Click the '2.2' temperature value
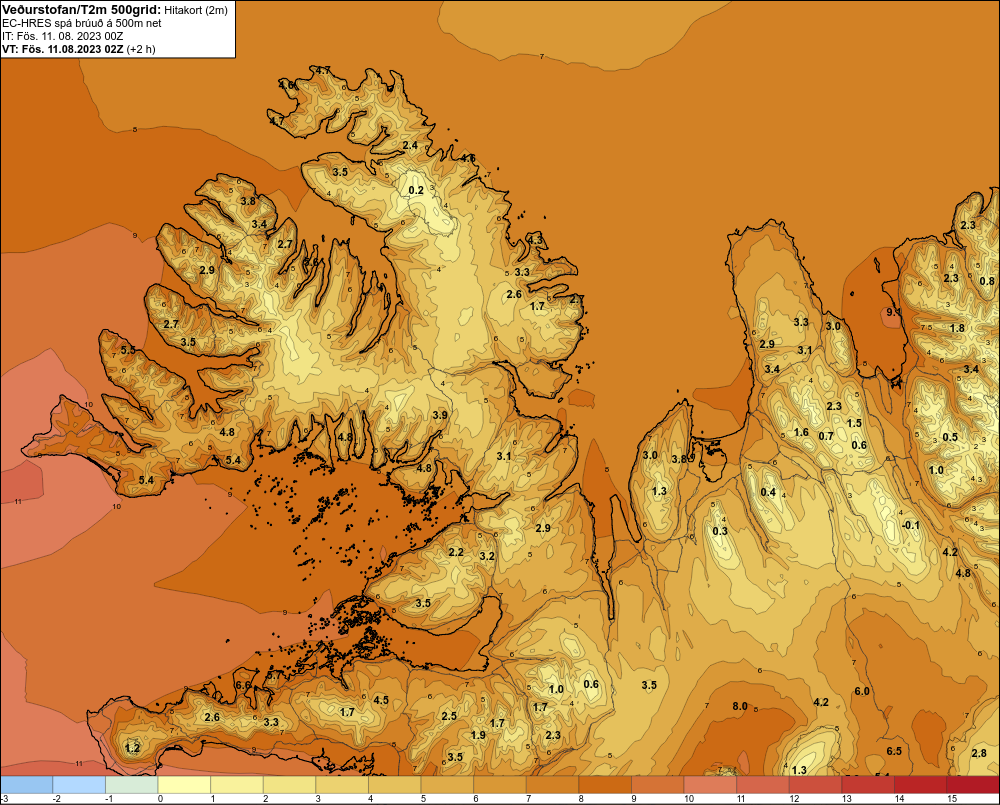Screen dimensions: 1000x805 456,552
